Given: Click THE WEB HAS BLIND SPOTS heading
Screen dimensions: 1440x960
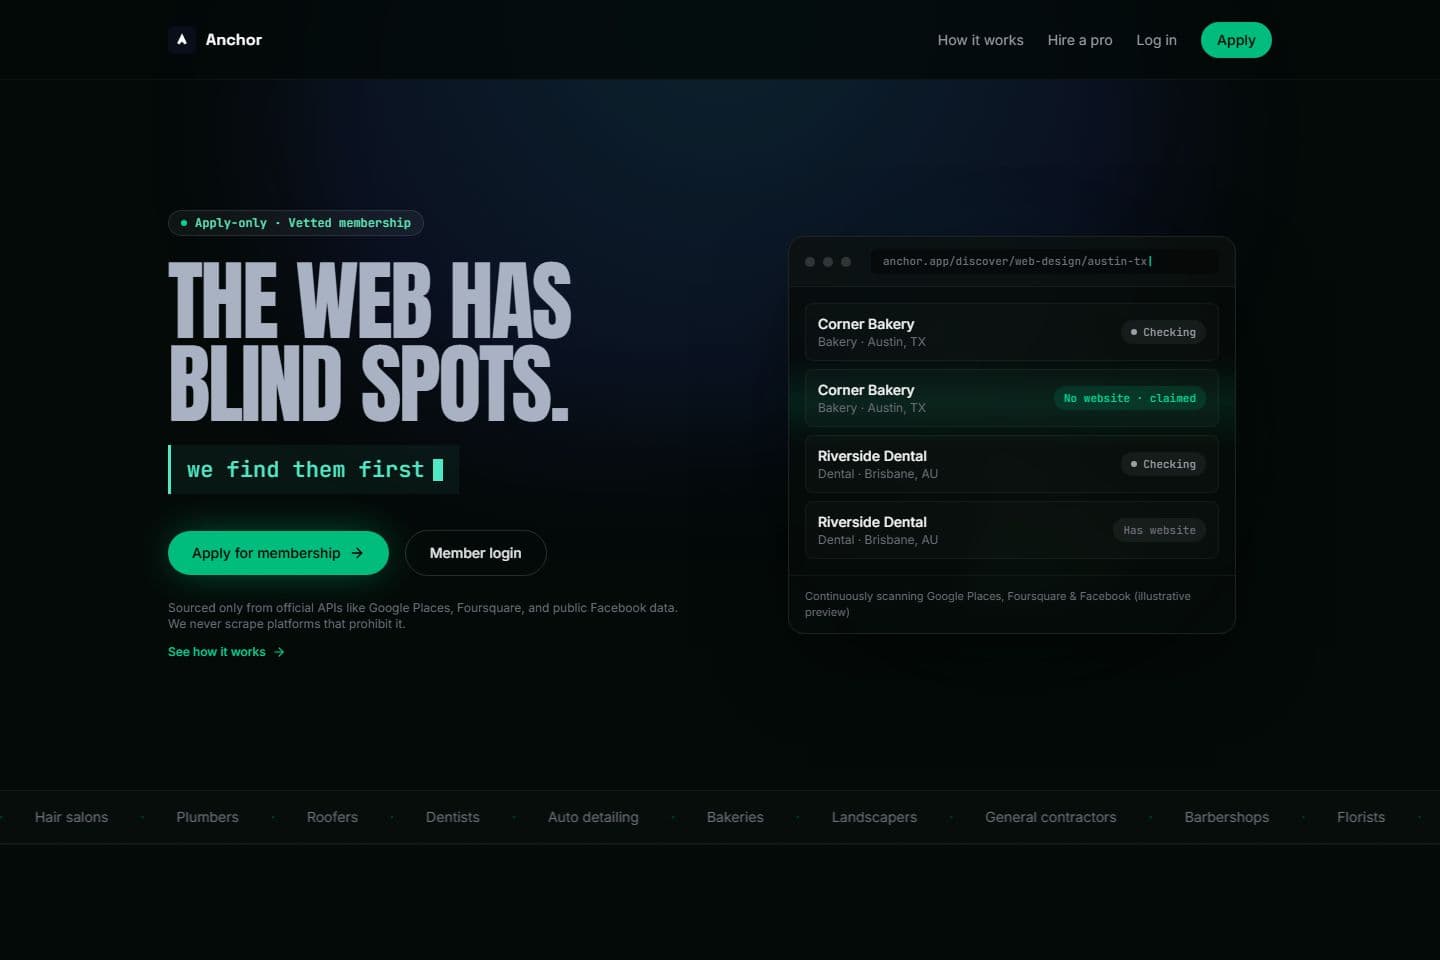Looking at the screenshot, I should (370, 342).
